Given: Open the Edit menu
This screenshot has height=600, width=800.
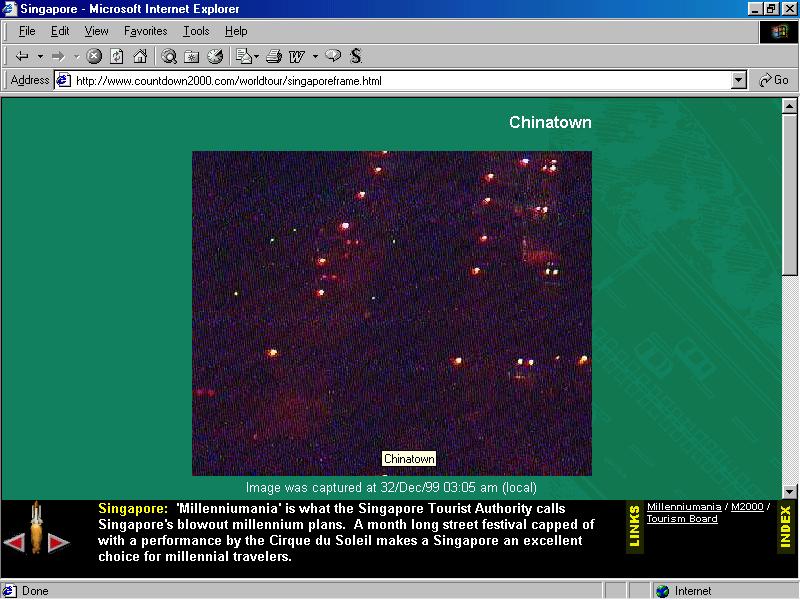Looking at the screenshot, I should [x=60, y=31].
